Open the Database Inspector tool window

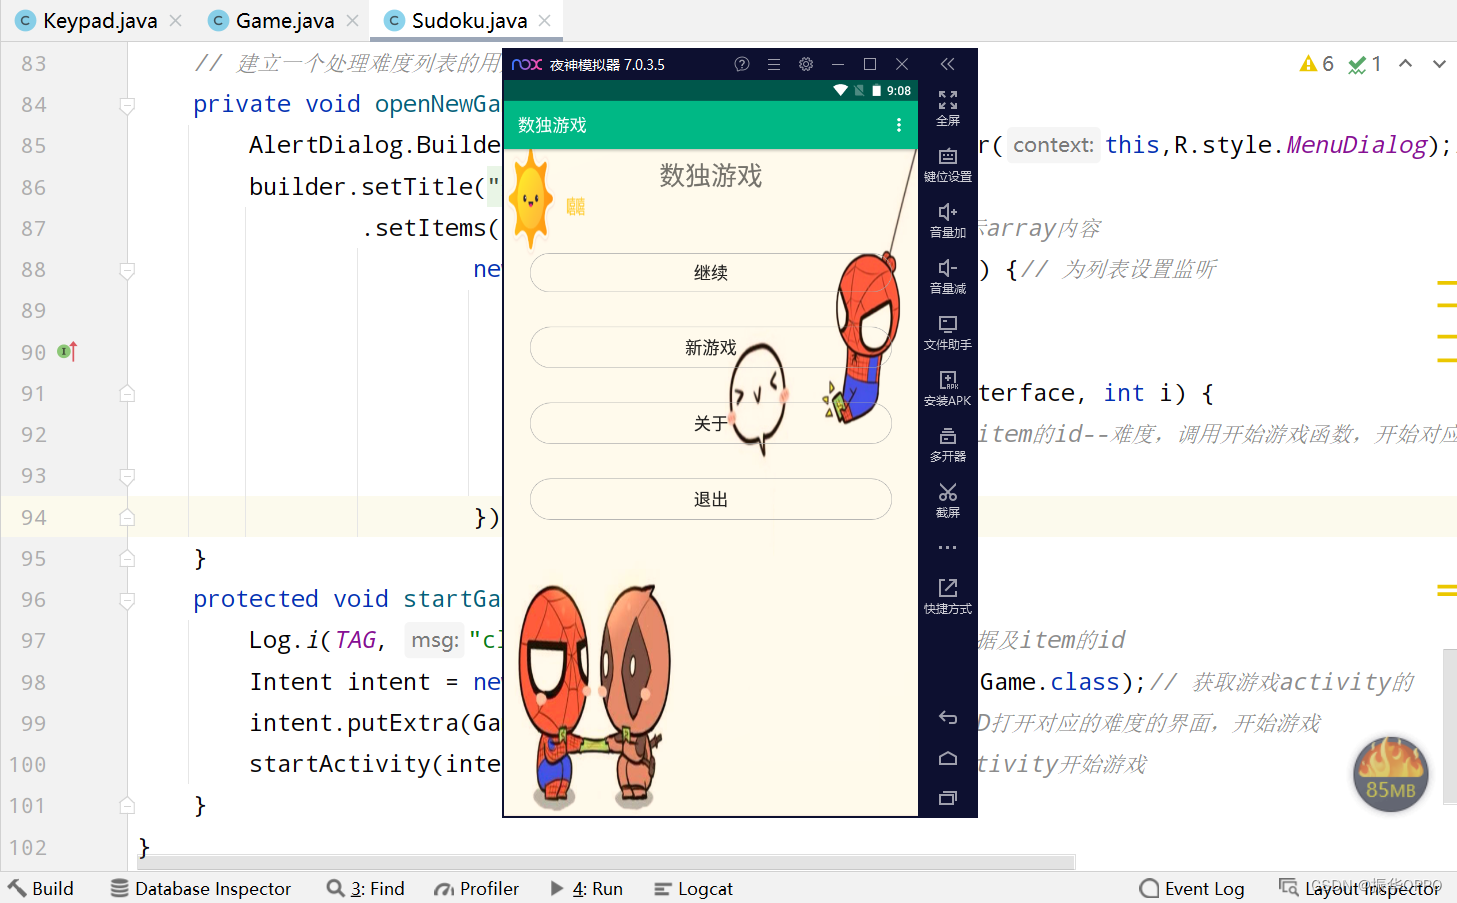tap(201, 888)
